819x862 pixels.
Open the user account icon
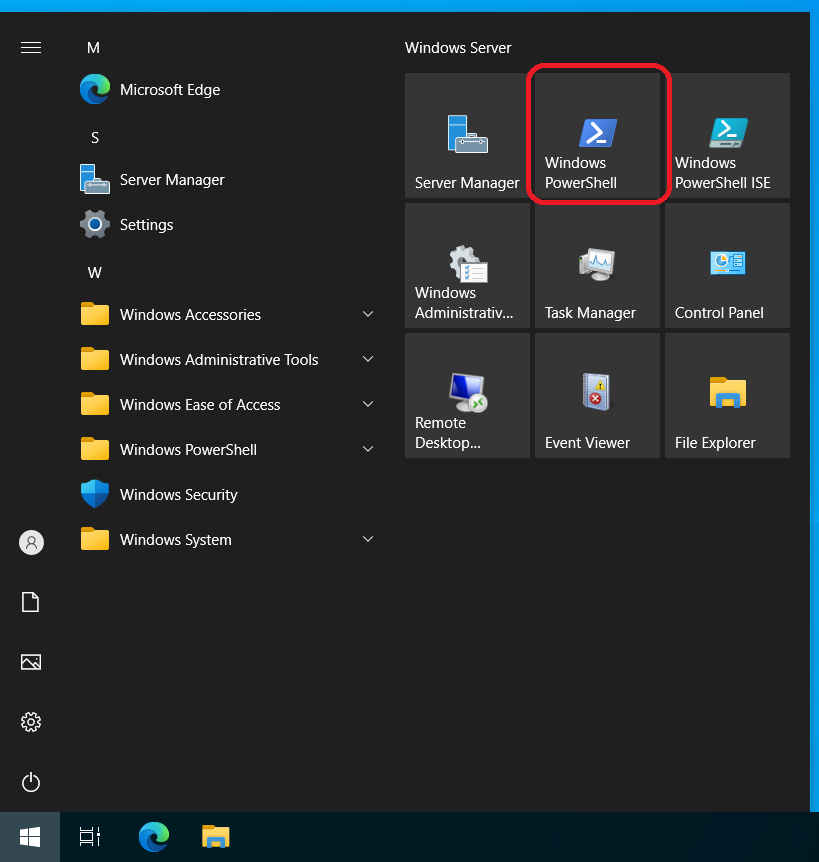click(x=31, y=543)
